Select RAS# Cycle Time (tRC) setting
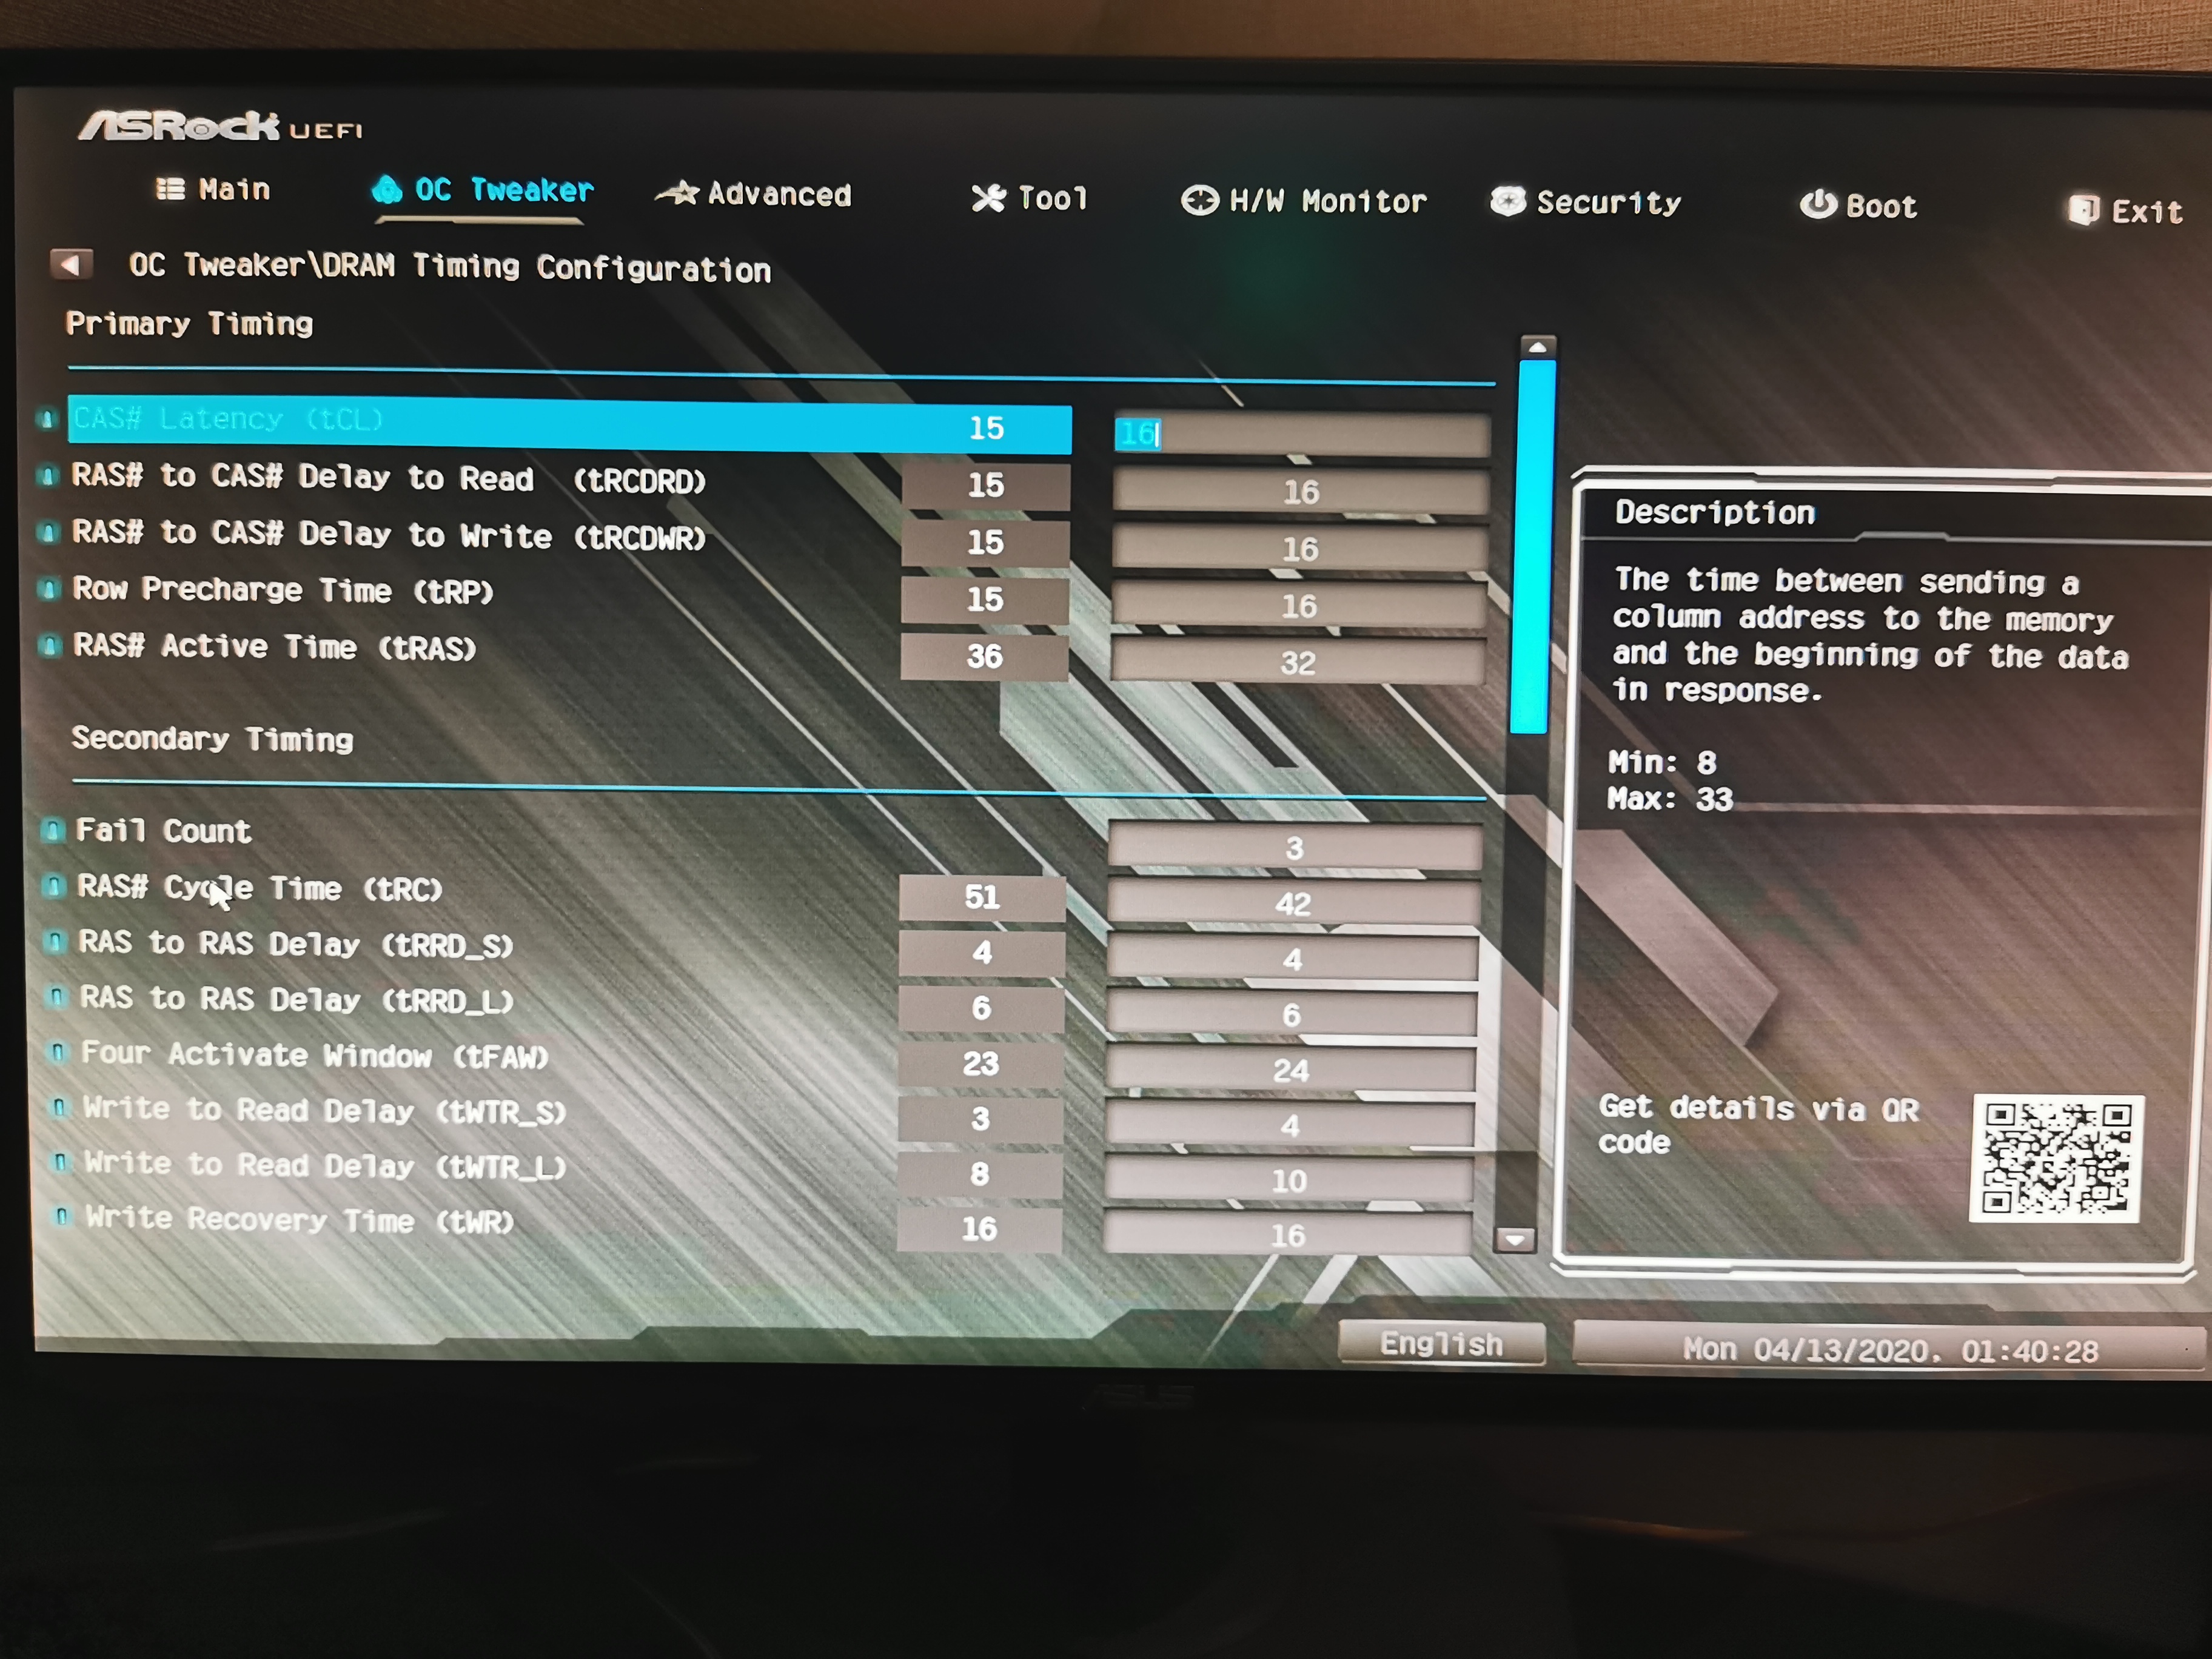The height and width of the screenshot is (1659, 2212). tap(260, 888)
